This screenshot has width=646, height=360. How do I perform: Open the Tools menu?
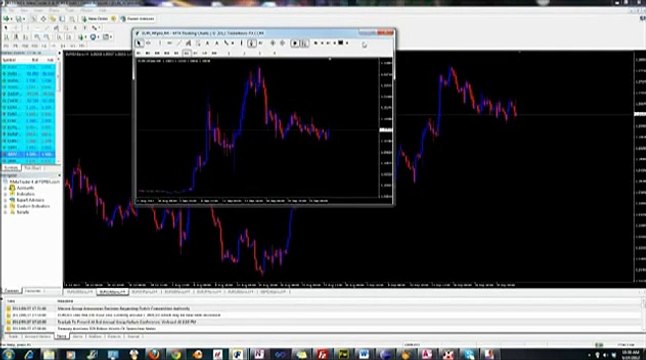coord(70,10)
